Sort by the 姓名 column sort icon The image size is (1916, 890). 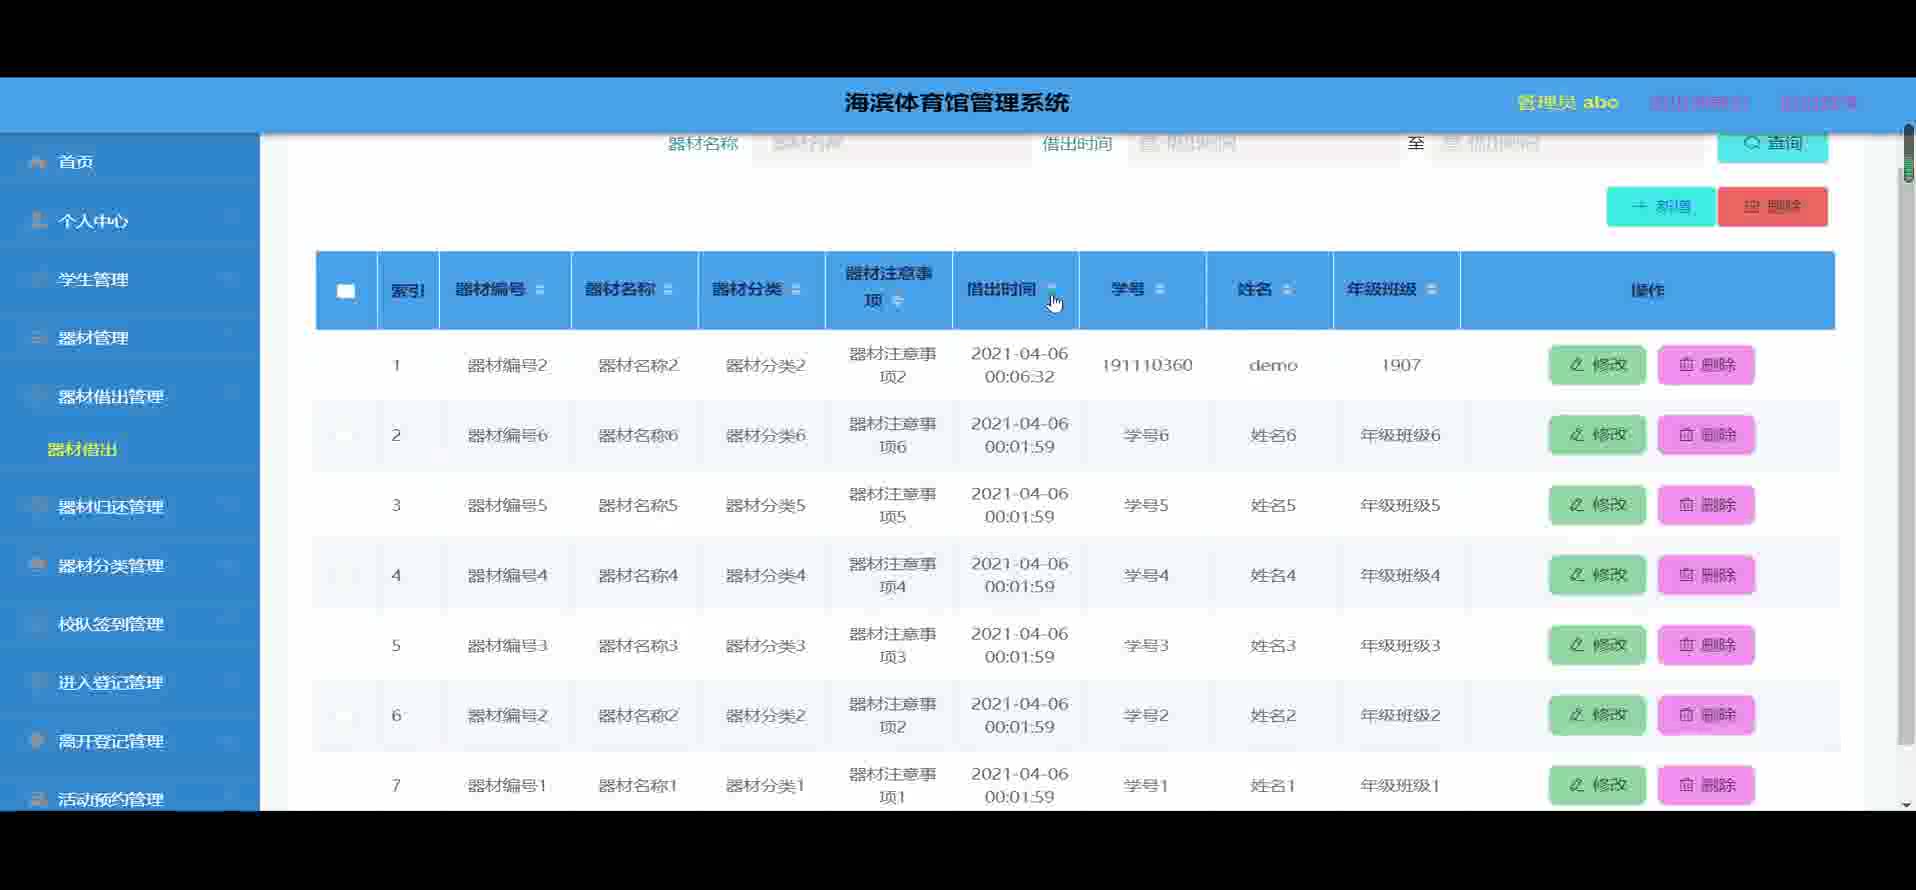[x=1288, y=290]
